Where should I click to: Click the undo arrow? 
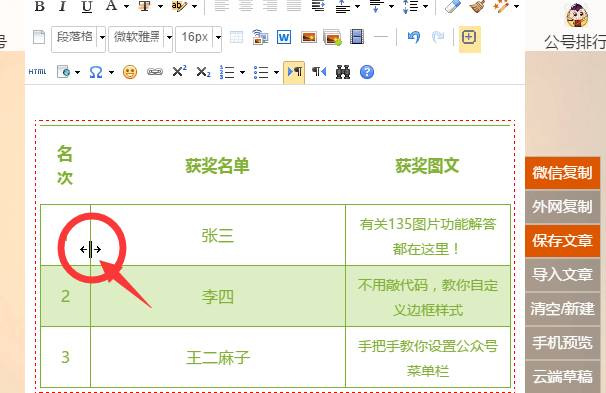pos(414,37)
